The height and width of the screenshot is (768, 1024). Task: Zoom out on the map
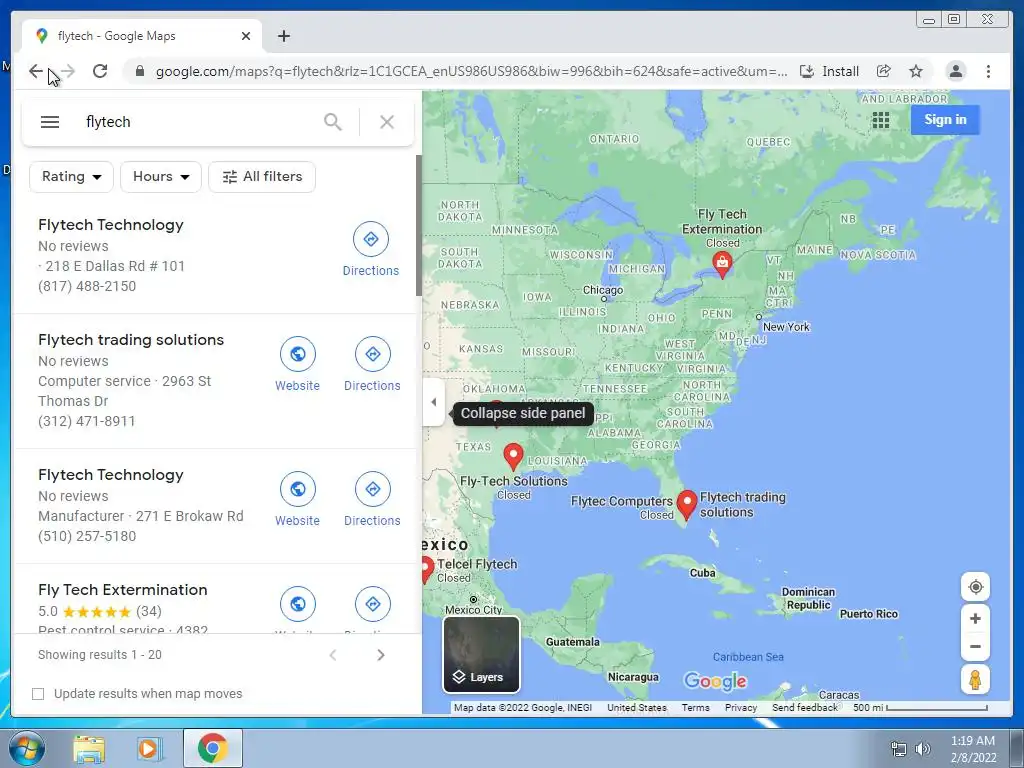pos(976,647)
